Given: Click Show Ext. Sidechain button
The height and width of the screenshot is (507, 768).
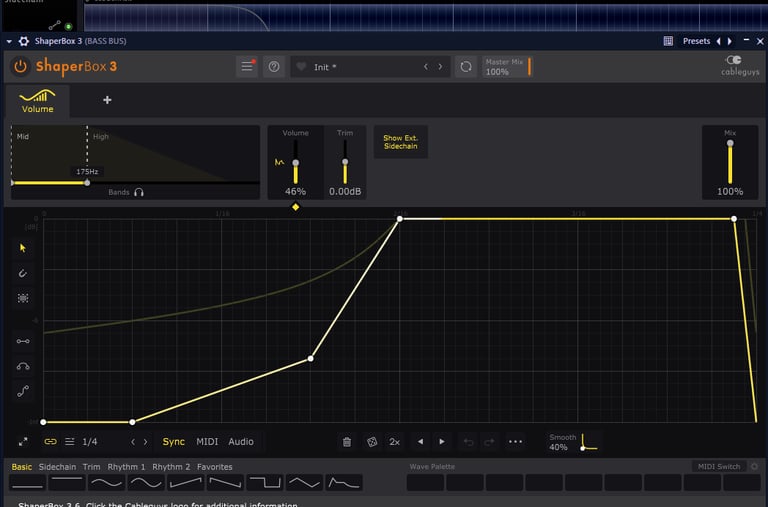Looking at the screenshot, I should (x=401, y=142).
